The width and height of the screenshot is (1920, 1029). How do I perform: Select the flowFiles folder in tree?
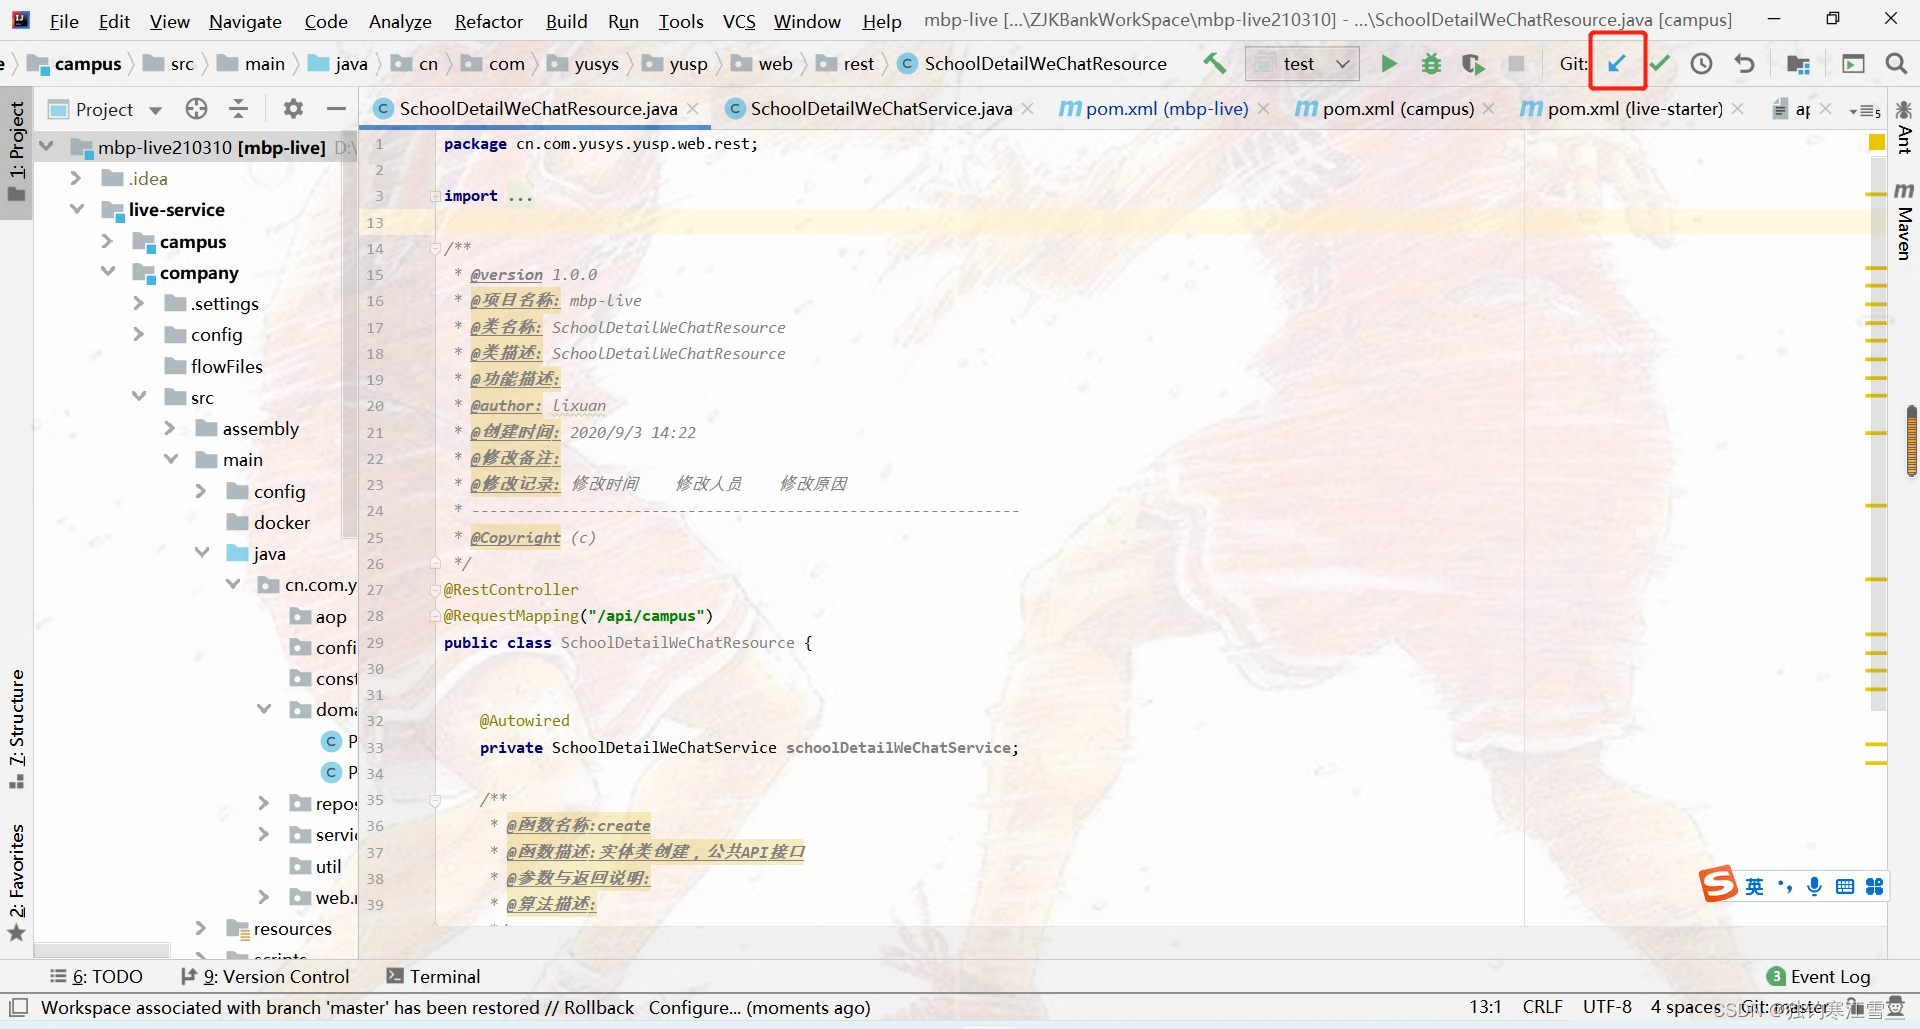coord(226,366)
